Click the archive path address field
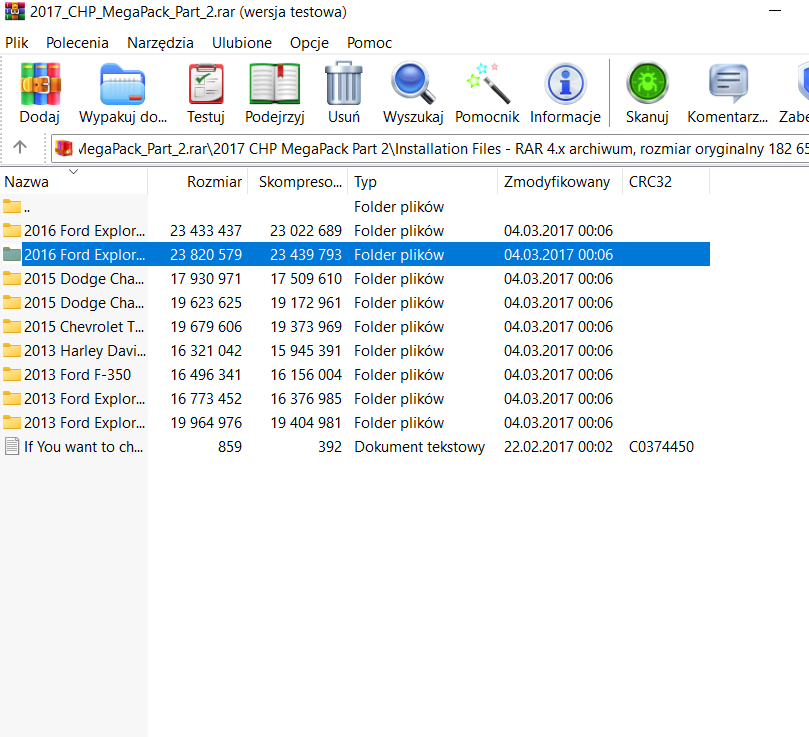Viewport: 809px width, 737px height. 430,149
